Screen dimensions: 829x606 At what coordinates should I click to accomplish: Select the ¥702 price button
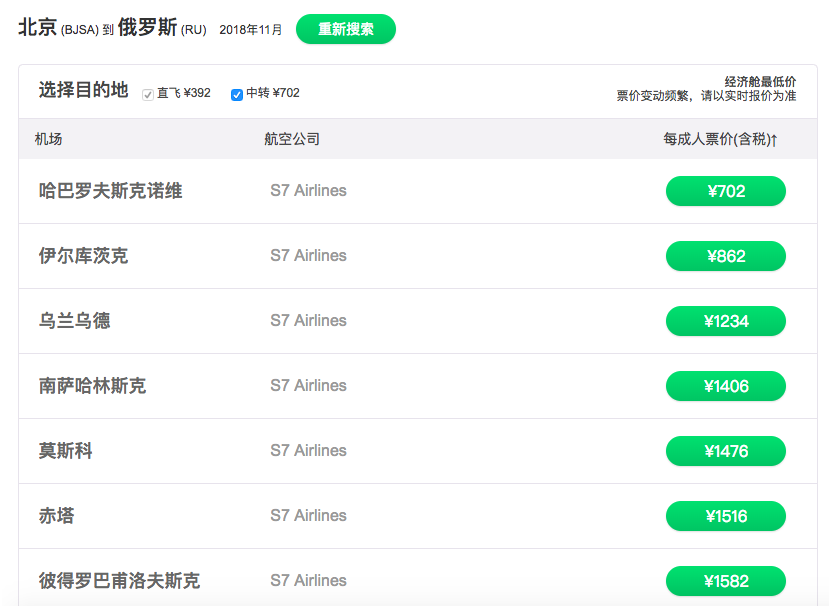click(x=726, y=191)
